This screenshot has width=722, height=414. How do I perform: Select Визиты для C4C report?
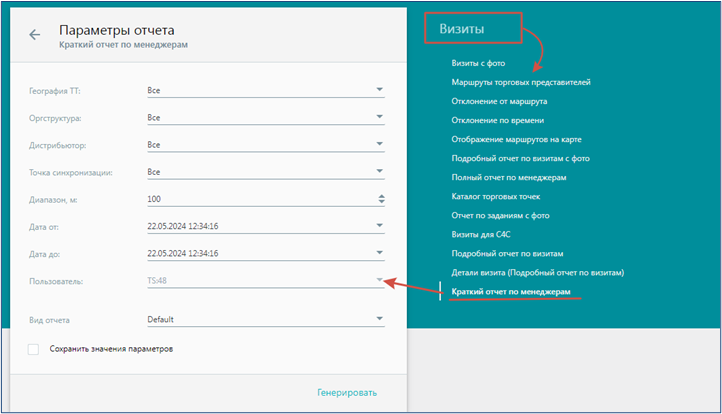pyautogui.click(x=481, y=234)
